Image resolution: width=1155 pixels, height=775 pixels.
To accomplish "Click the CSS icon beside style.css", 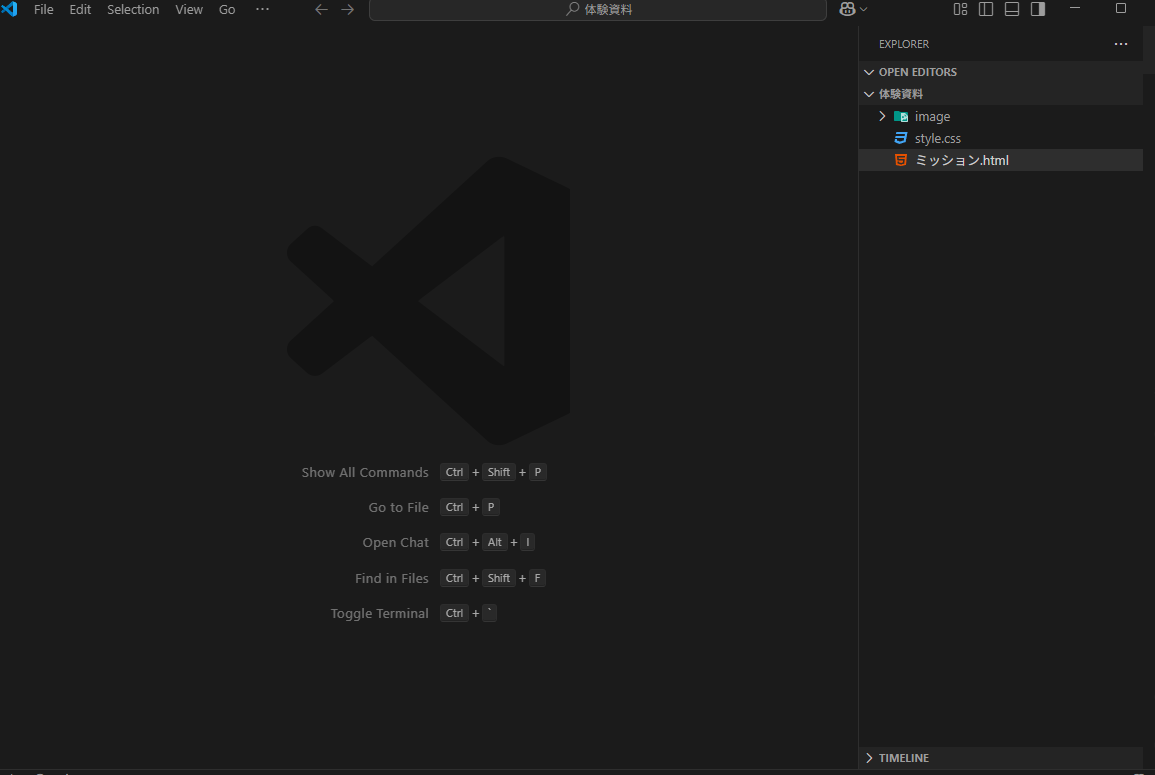I will pyautogui.click(x=901, y=138).
